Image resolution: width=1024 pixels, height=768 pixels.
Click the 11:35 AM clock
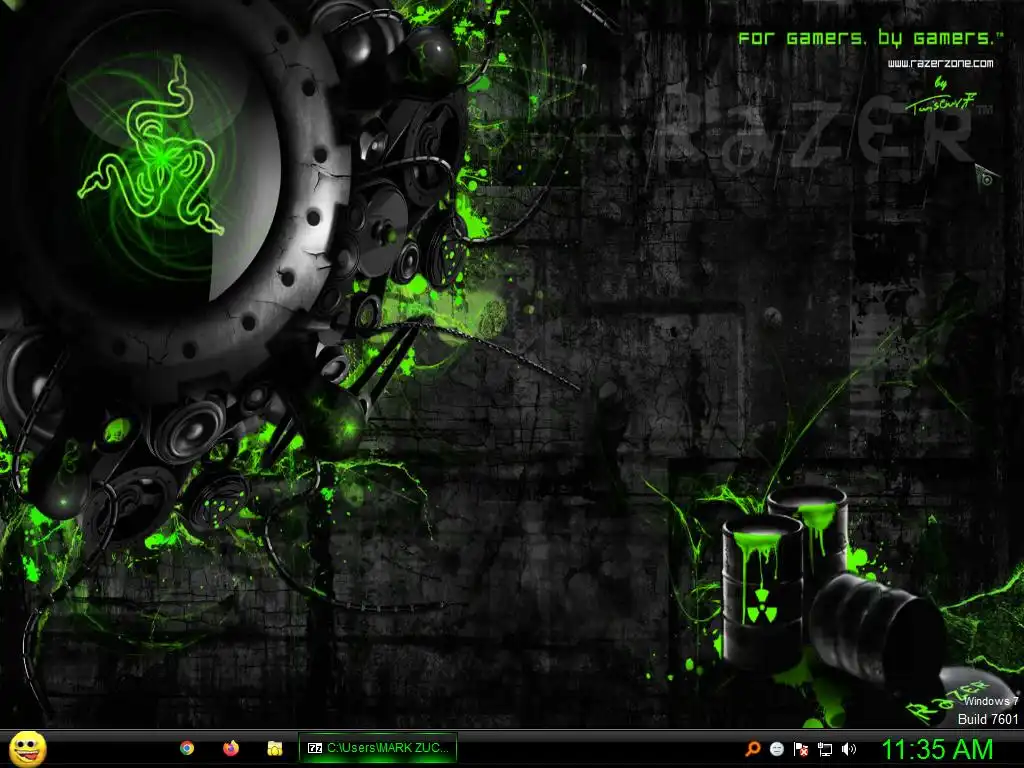click(x=938, y=749)
